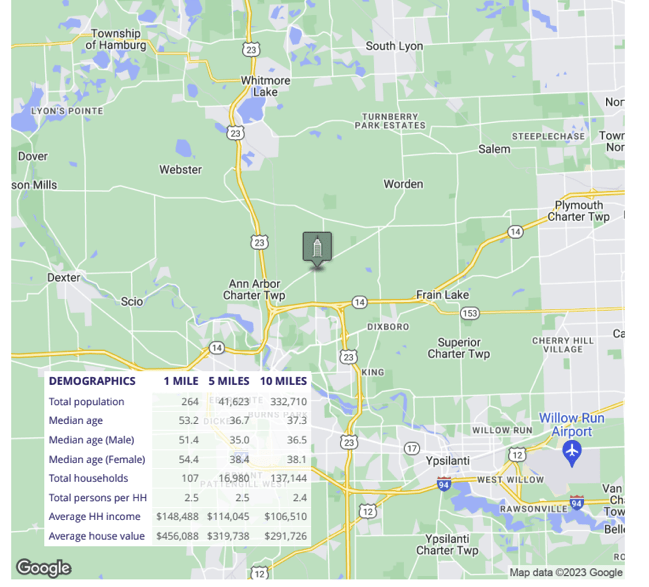Click the South Lyon map label
Image resolution: width=649 pixels, height=587 pixels.
(x=394, y=46)
